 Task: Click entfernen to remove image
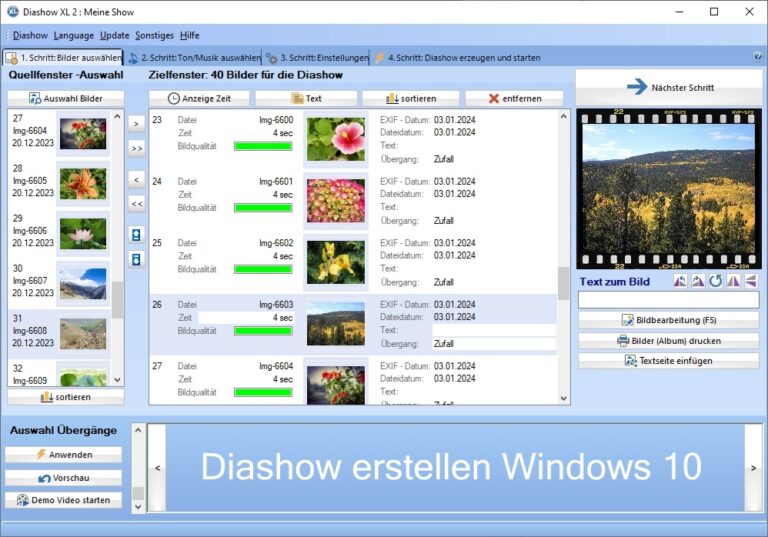(x=514, y=98)
